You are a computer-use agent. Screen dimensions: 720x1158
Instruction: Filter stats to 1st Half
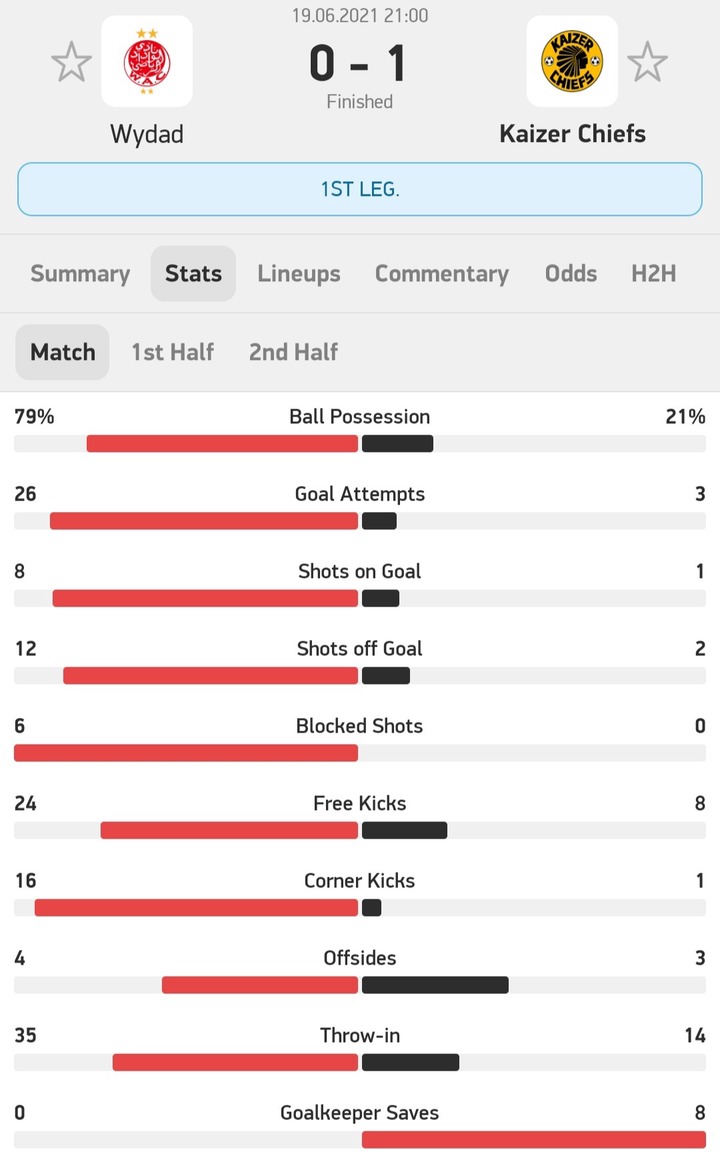[173, 352]
